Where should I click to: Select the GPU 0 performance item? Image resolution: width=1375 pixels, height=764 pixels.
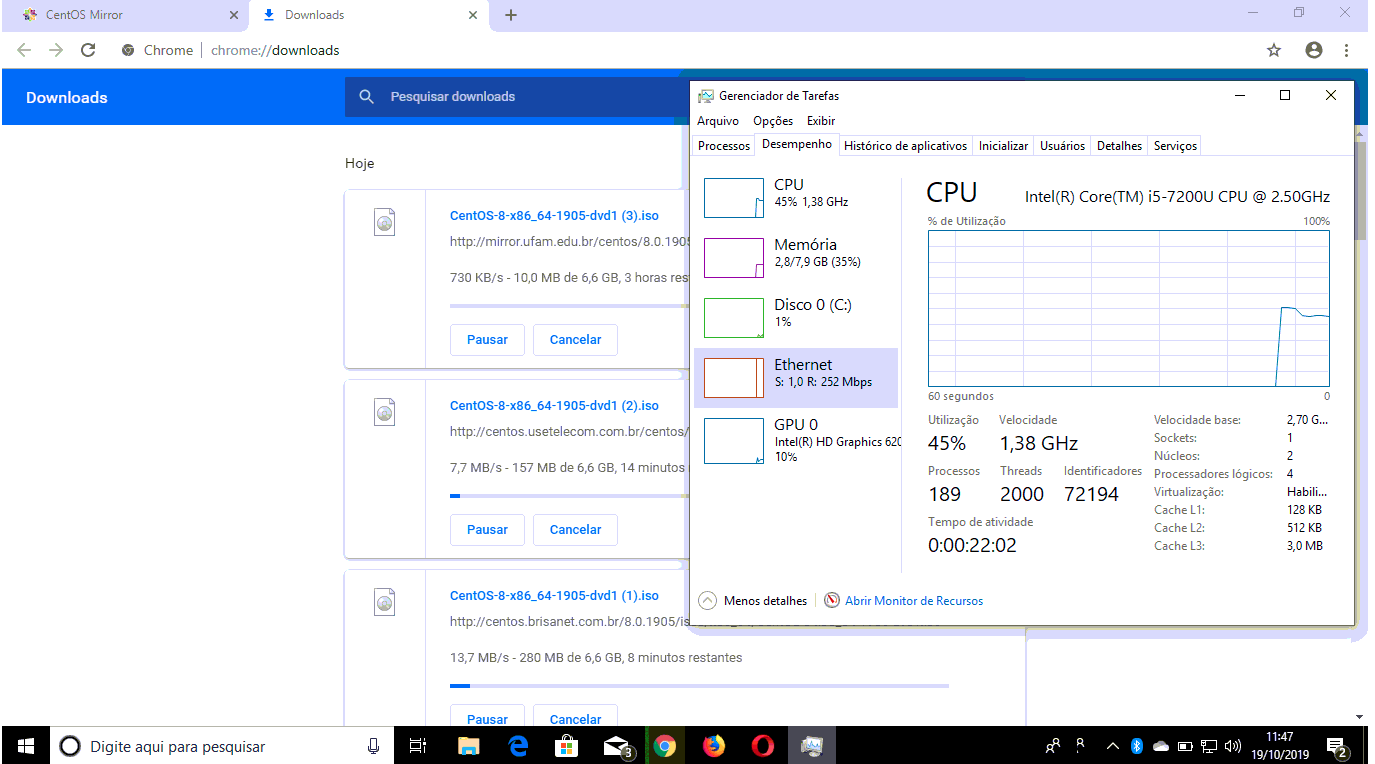pyautogui.click(x=796, y=440)
